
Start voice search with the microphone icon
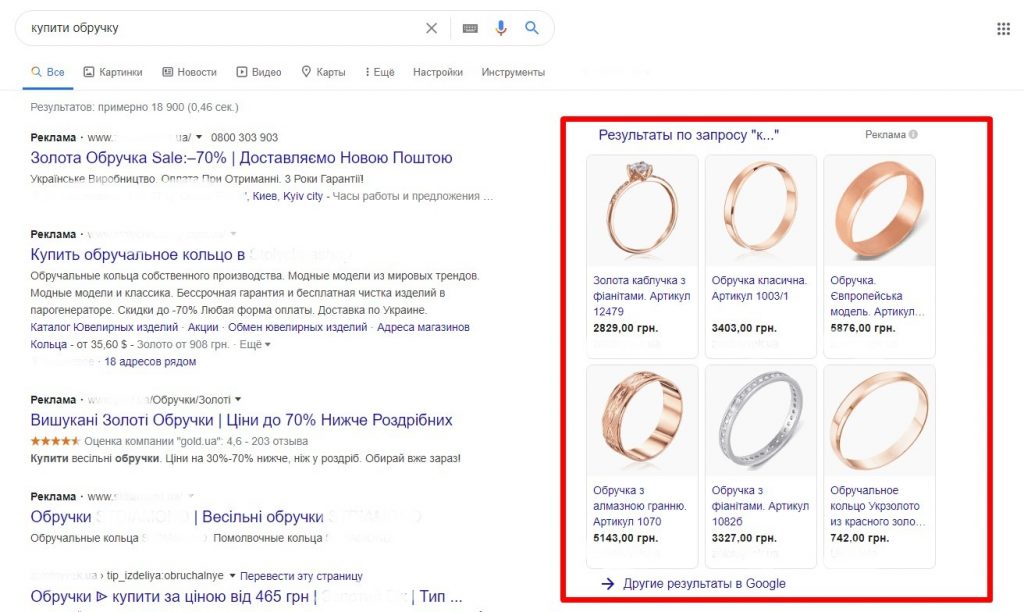501,27
